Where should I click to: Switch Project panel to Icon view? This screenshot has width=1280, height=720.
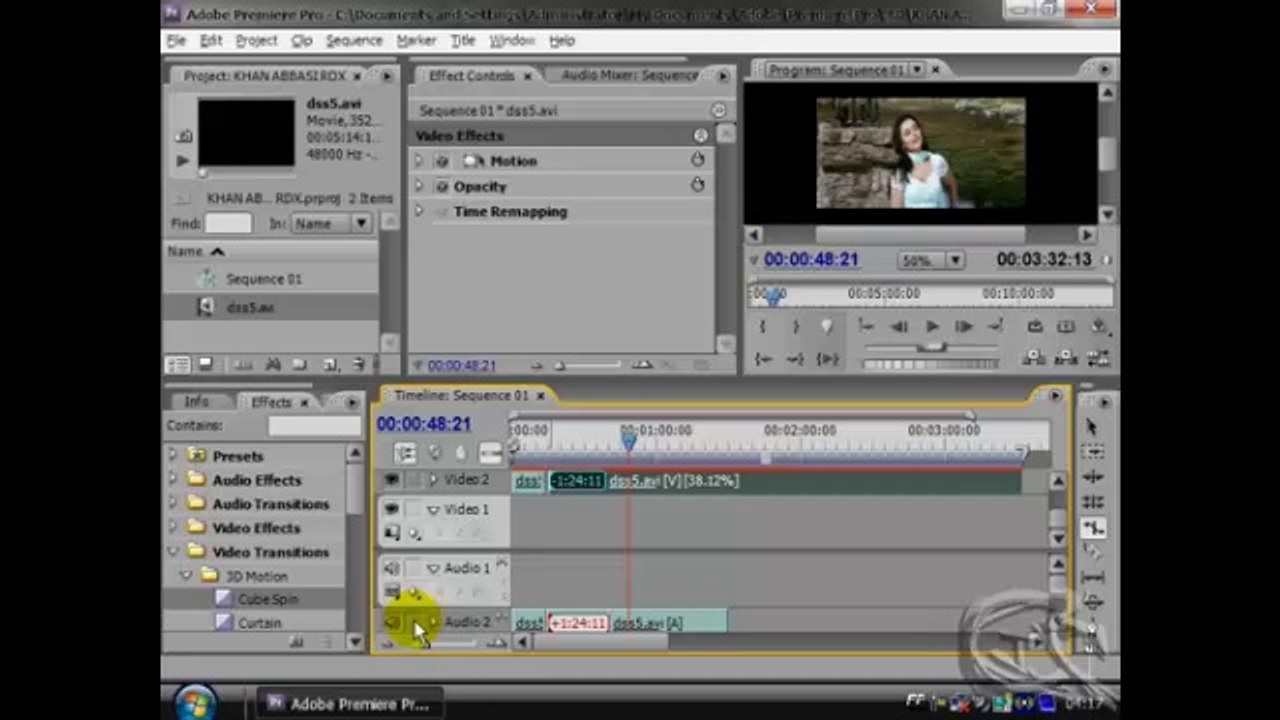click(x=205, y=365)
